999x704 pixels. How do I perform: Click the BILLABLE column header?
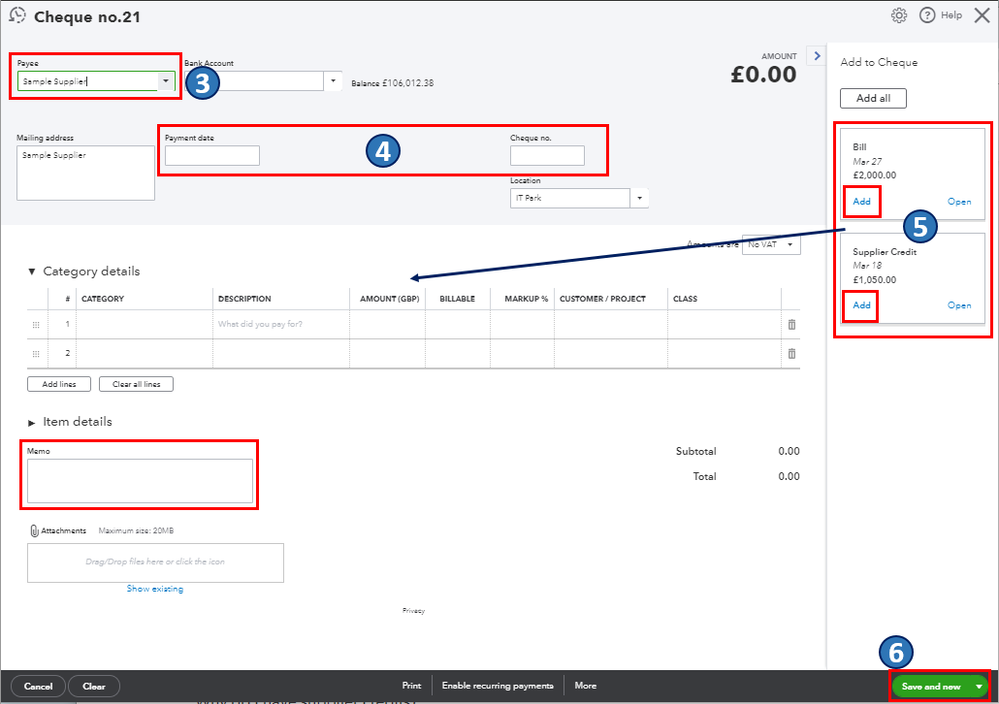click(457, 299)
